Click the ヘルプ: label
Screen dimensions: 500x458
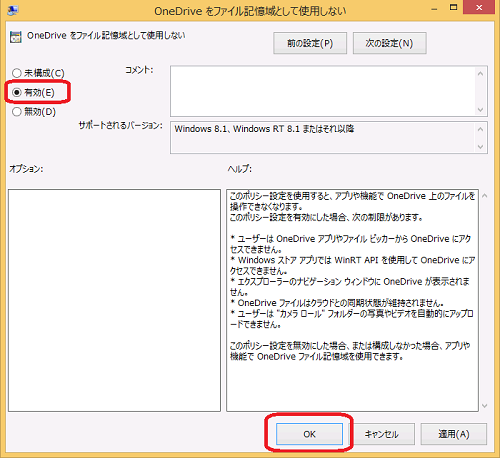(x=240, y=169)
